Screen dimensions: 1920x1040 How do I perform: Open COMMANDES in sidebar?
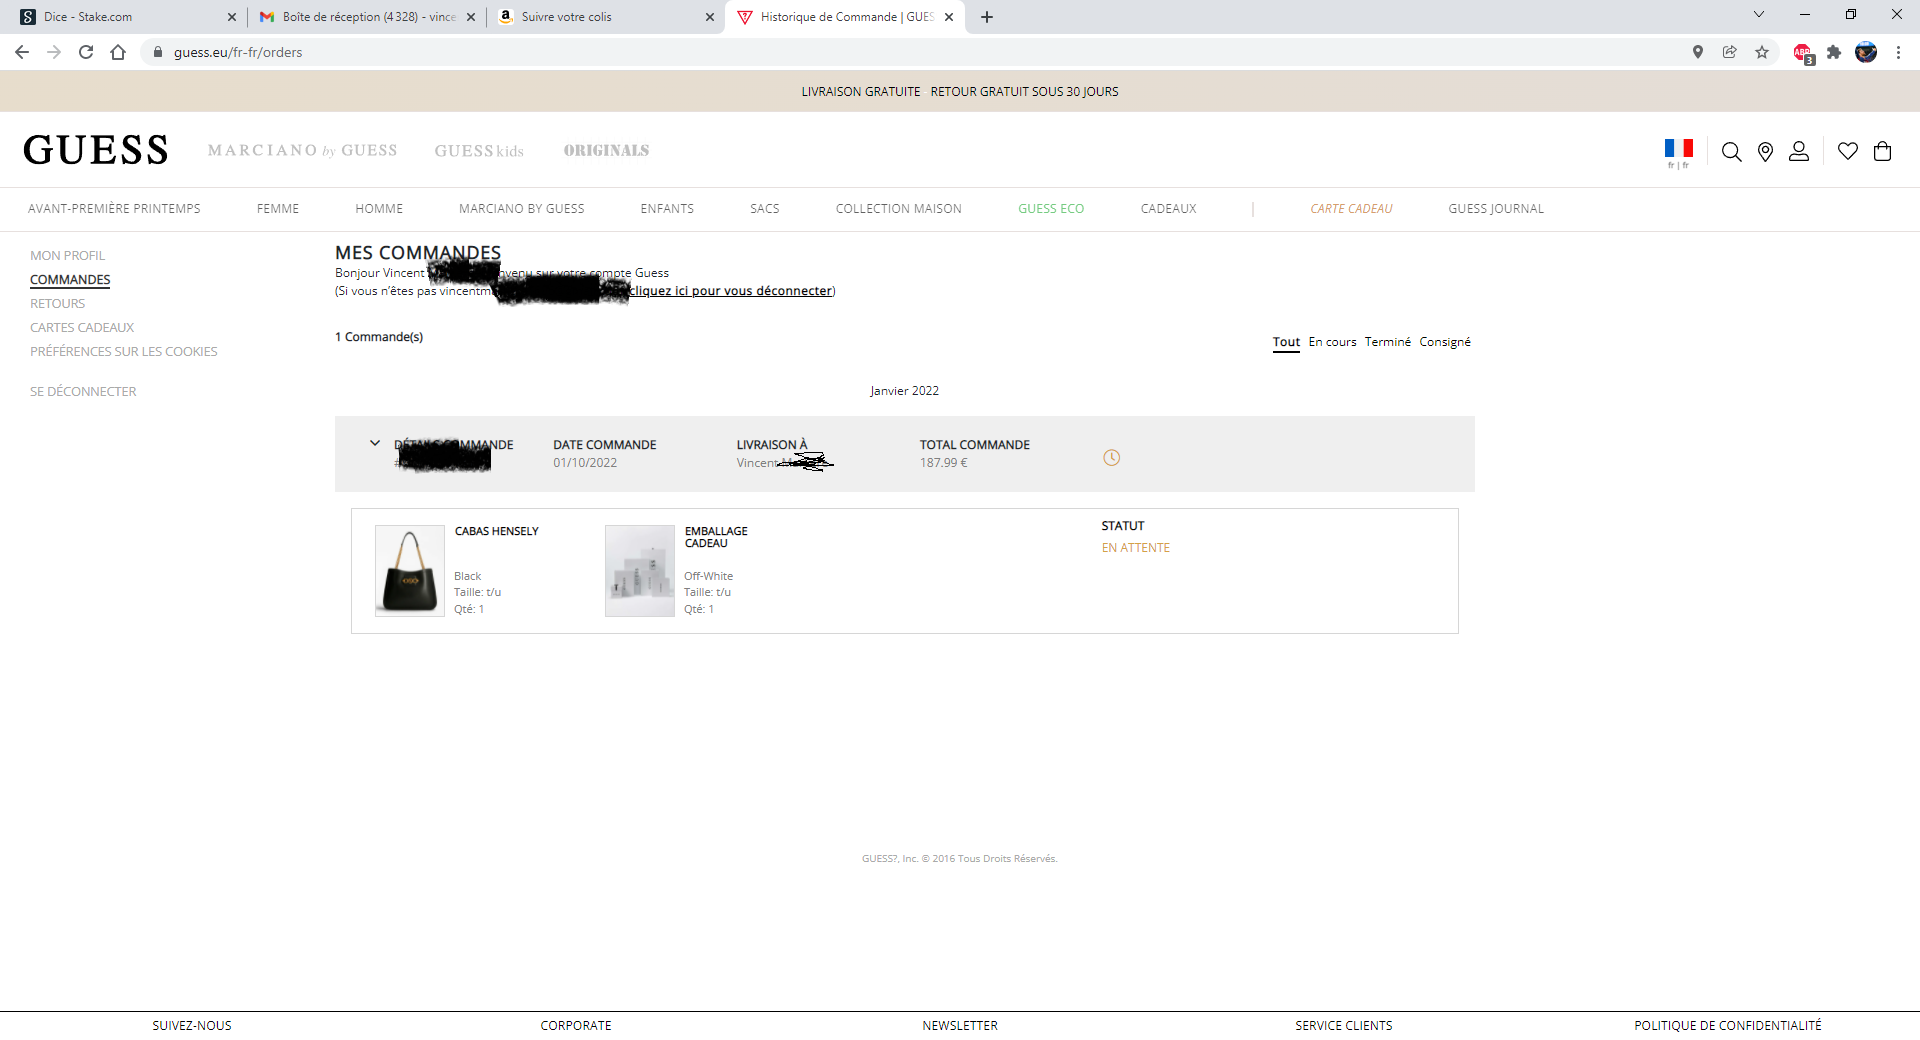click(70, 280)
